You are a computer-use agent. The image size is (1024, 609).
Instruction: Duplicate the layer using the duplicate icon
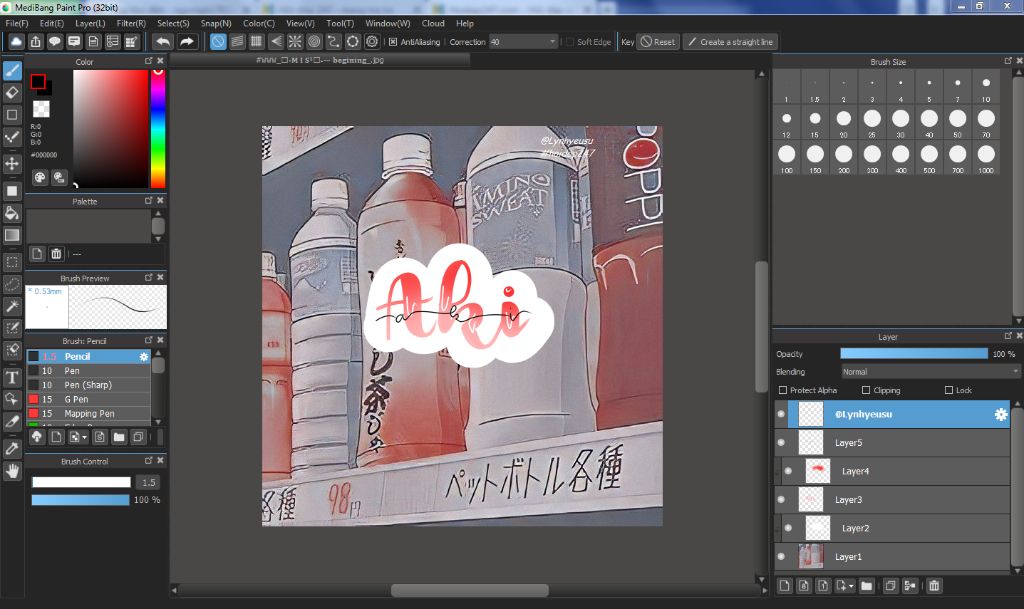tap(890, 586)
